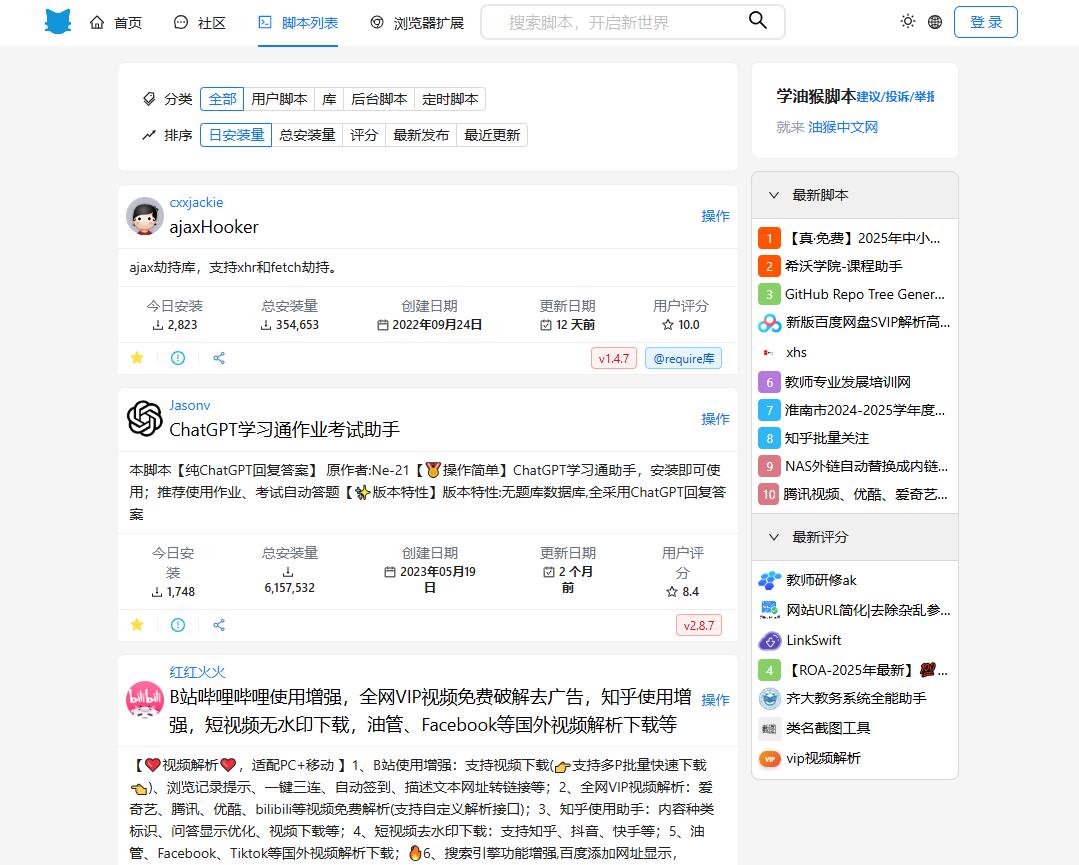Screen dimensions: 1079x865
Task: Sort by 最近更新
Action: click(x=492, y=135)
